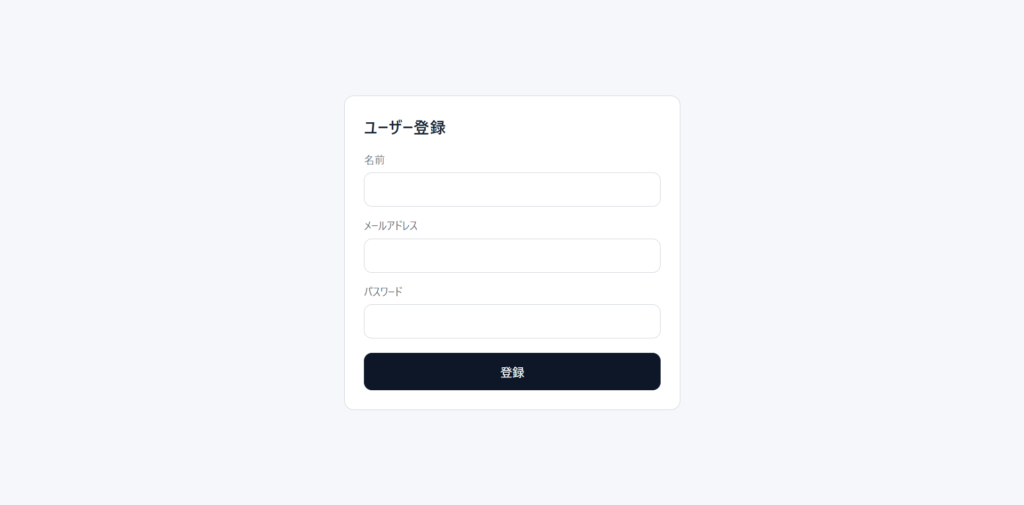Image resolution: width=1024 pixels, height=505 pixels.
Task: Click the field directly above the 登録 button
Action: pyautogui.click(x=512, y=322)
